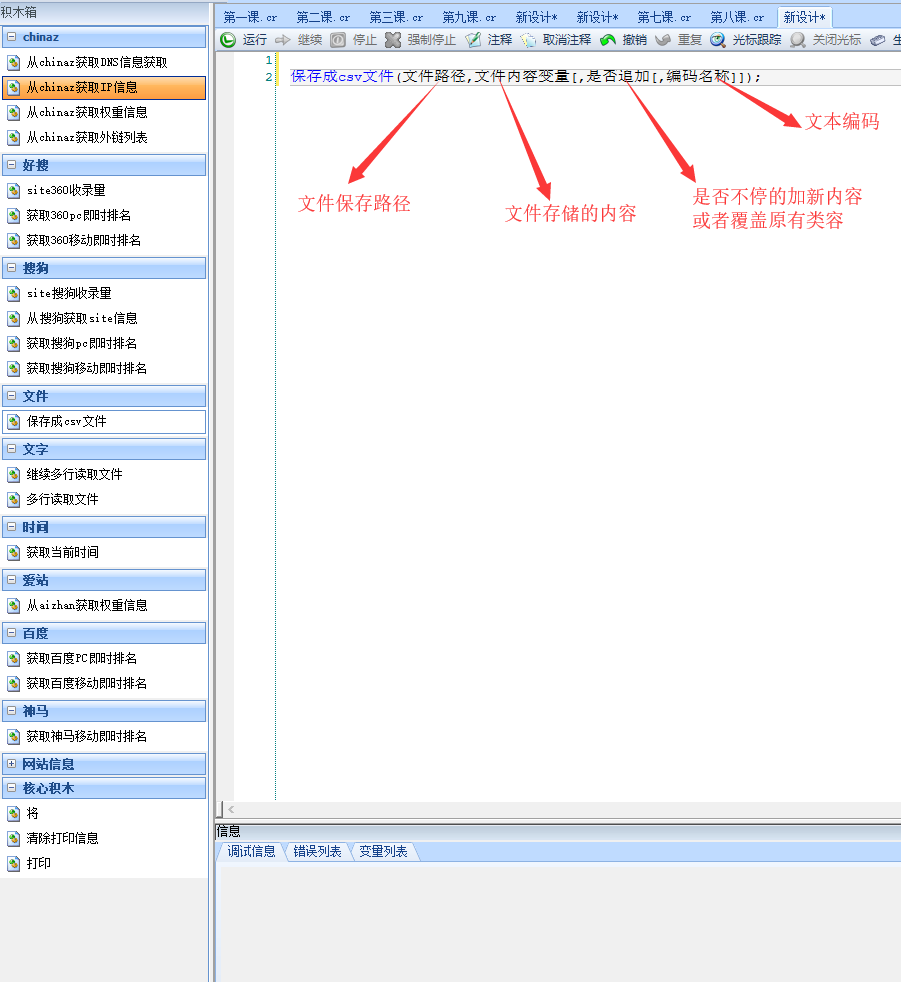
Task: Click the 停止 stop icon
Action: [338, 40]
